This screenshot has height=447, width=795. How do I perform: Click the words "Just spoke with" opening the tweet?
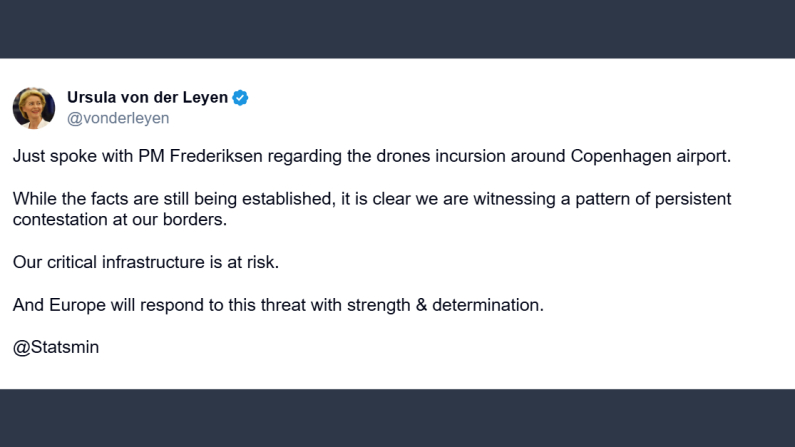pos(67,156)
